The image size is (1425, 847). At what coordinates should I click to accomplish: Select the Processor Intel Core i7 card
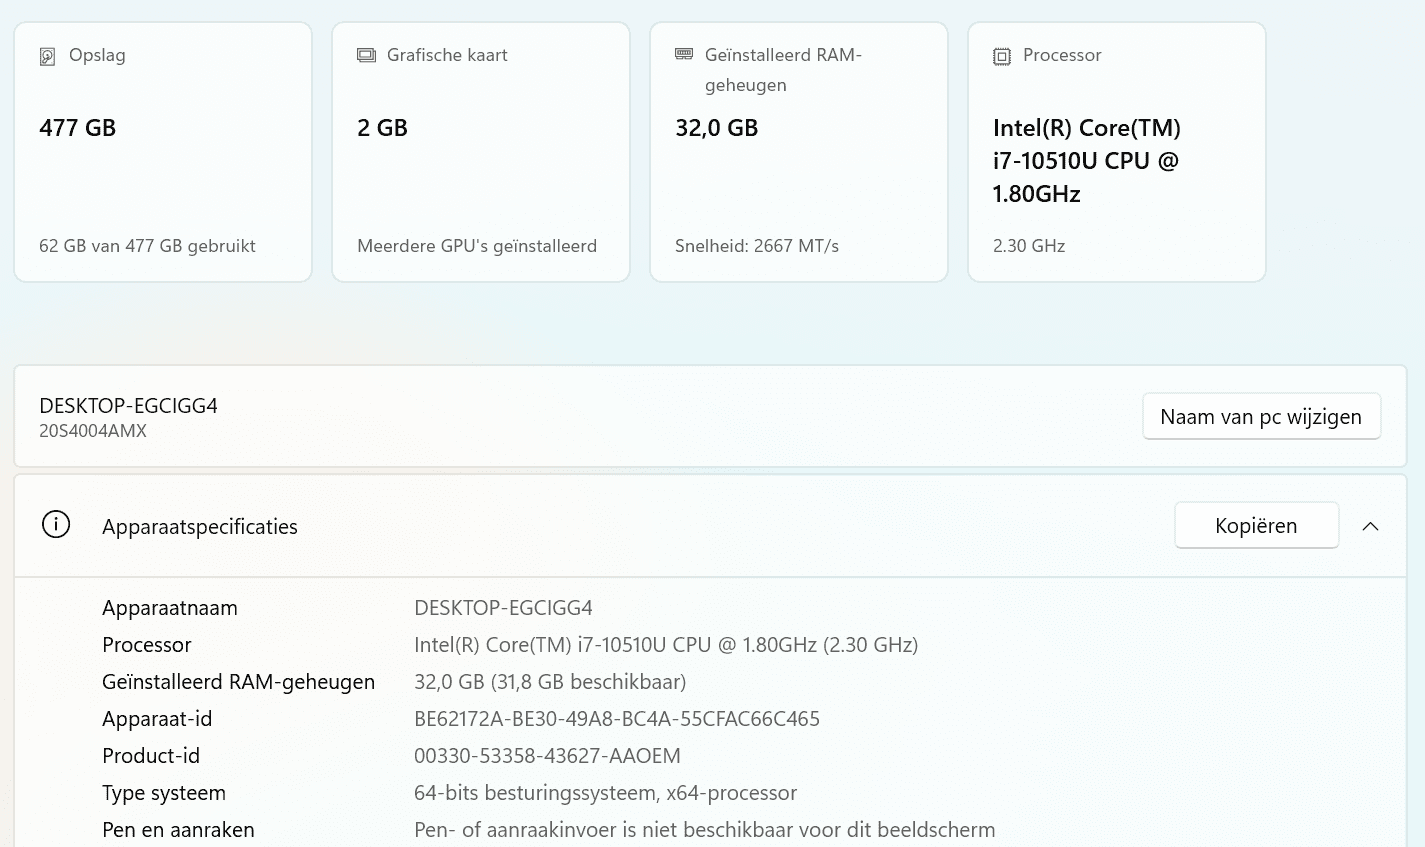click(x=1117, y=152)
